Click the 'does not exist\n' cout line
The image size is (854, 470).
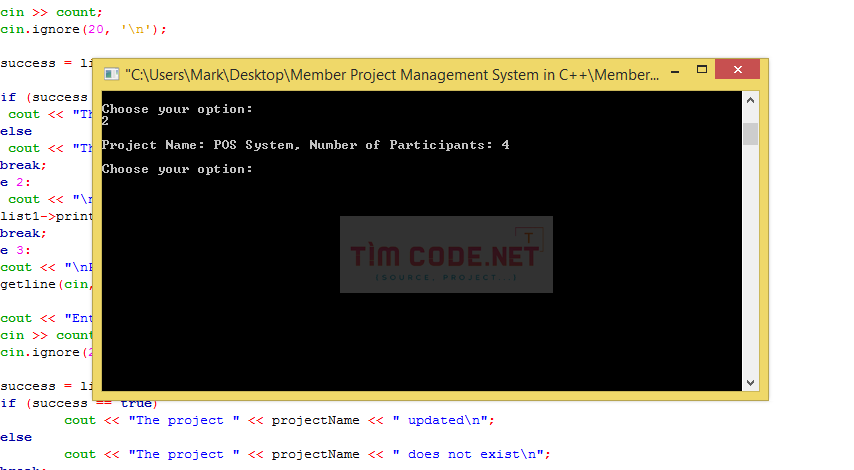pos(307,454)
